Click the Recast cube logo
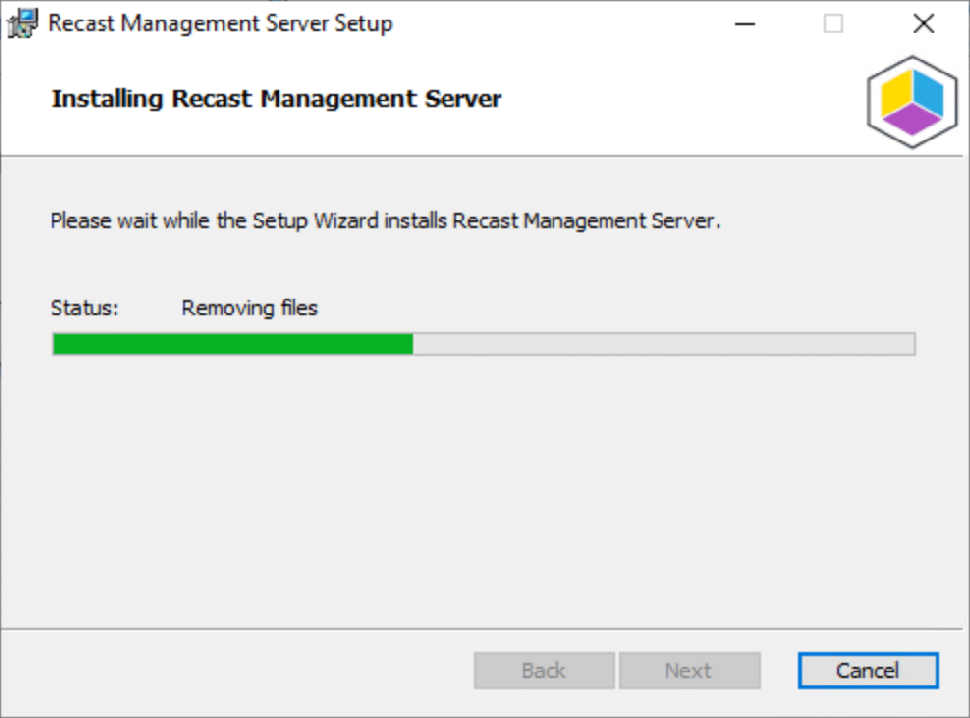 (x=912, y=102)
